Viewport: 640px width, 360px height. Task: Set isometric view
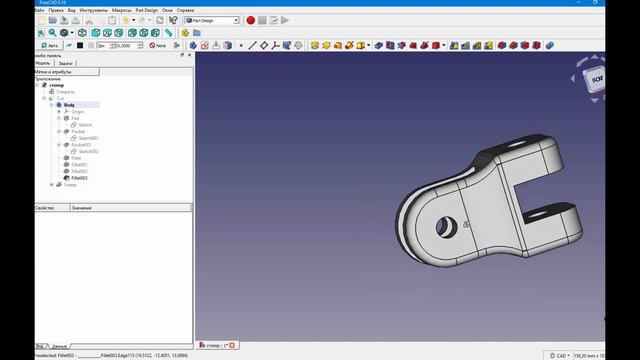(x=82, y=33)
